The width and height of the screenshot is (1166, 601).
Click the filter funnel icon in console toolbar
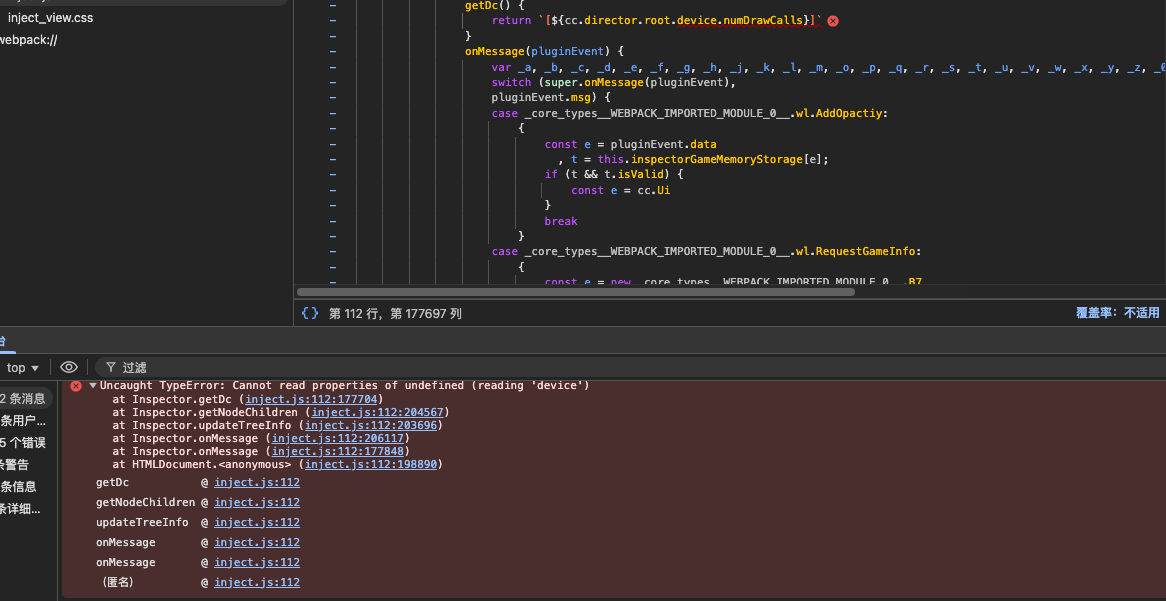(111, 367)
